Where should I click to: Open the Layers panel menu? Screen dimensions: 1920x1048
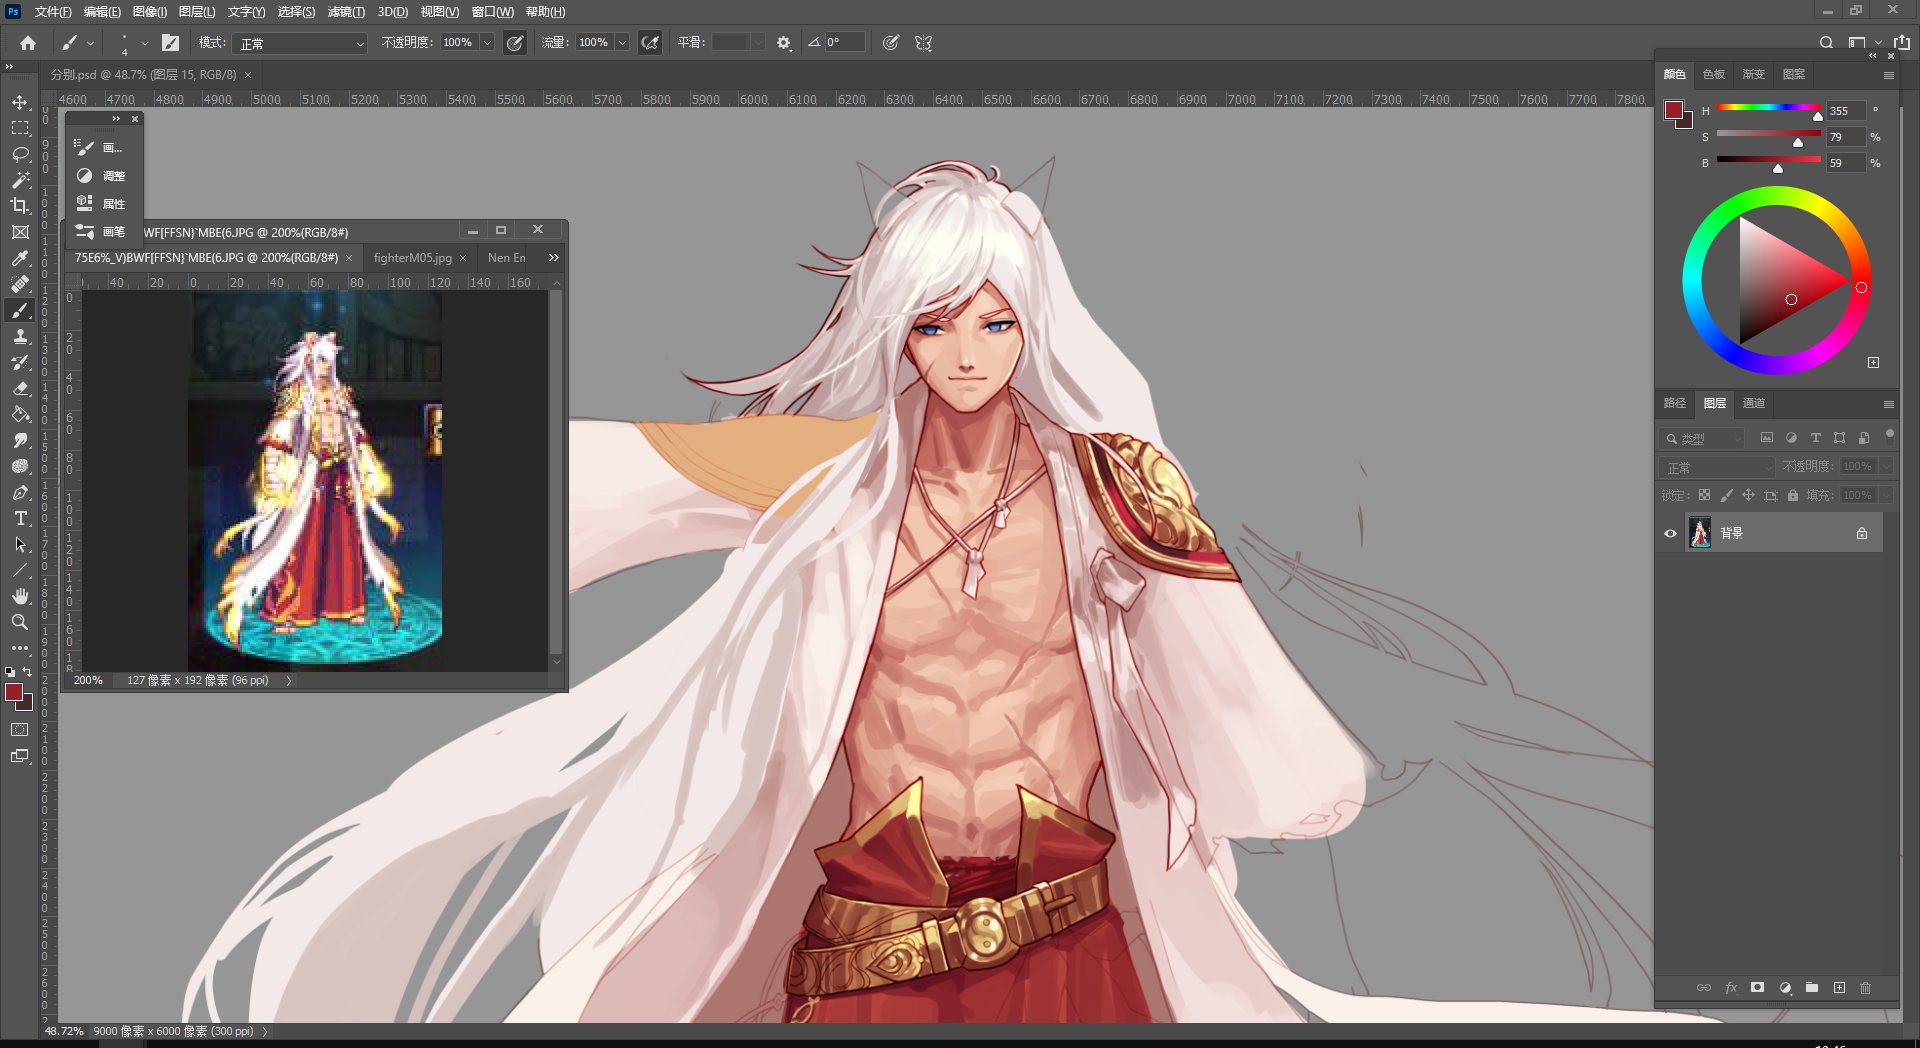[1889, 404]
